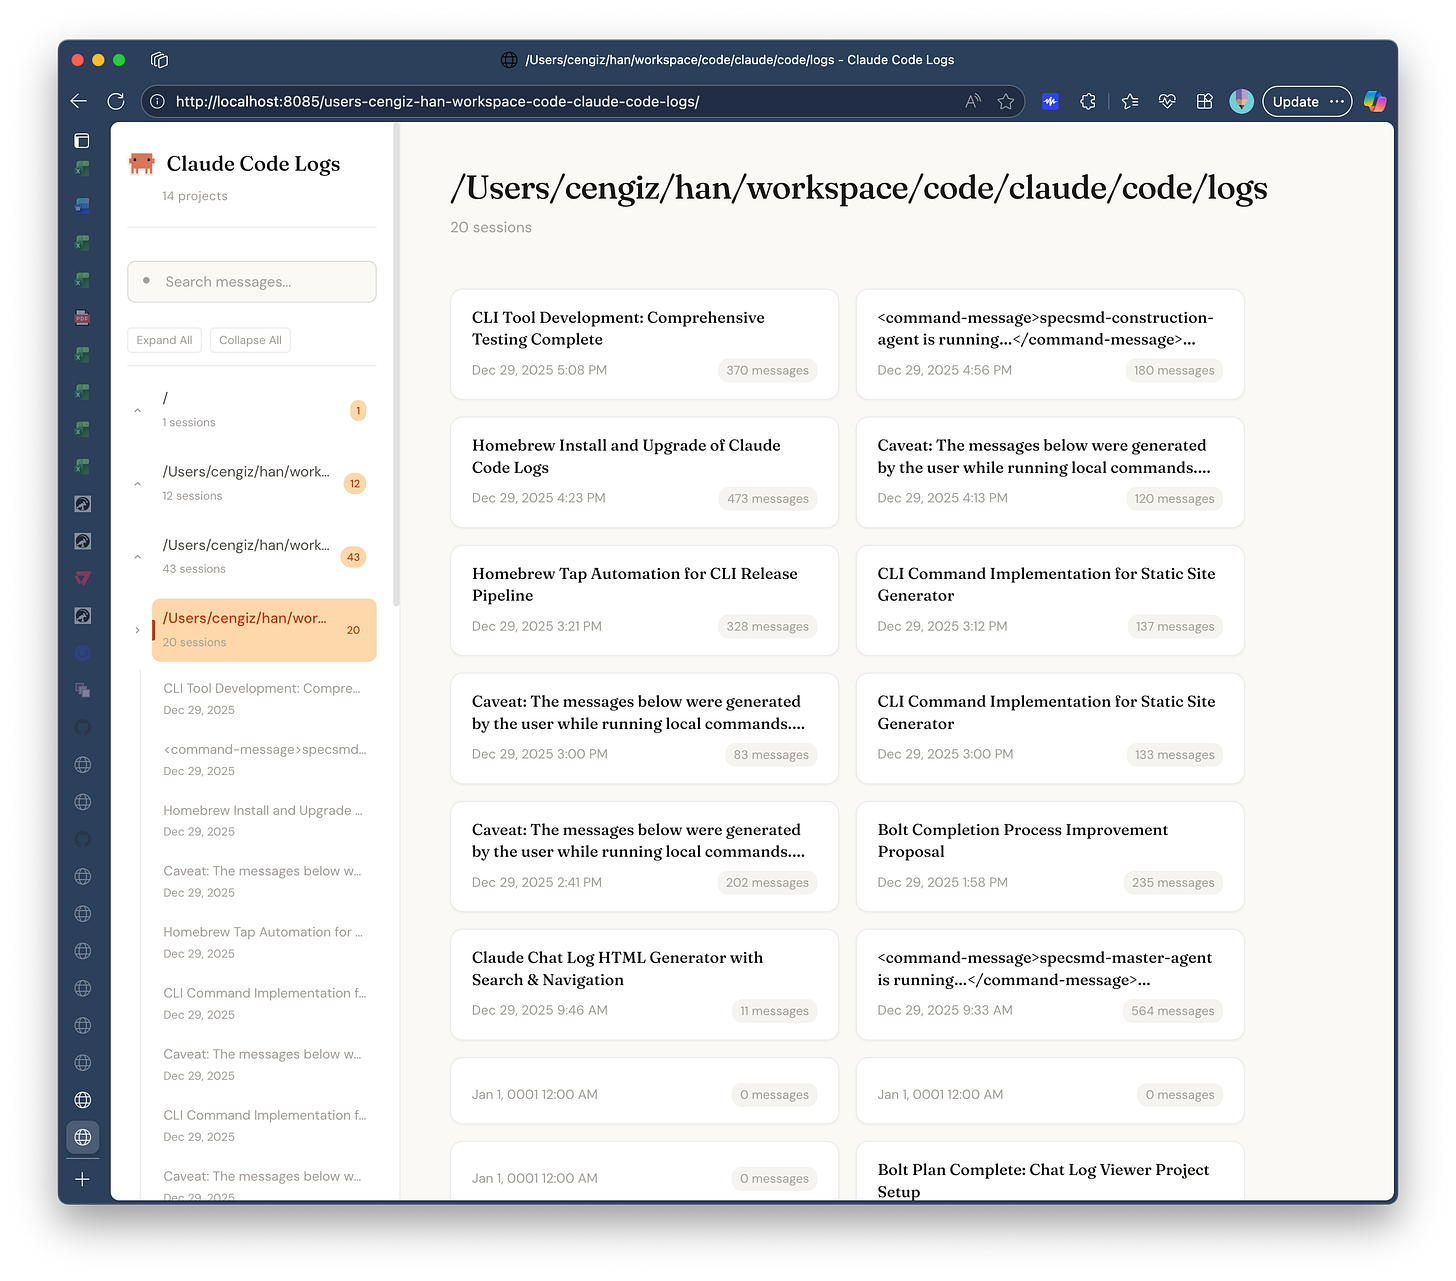Switch to the PDF tab
This screenshot has height=1281, width=1456.
click(x=83, y=318)
